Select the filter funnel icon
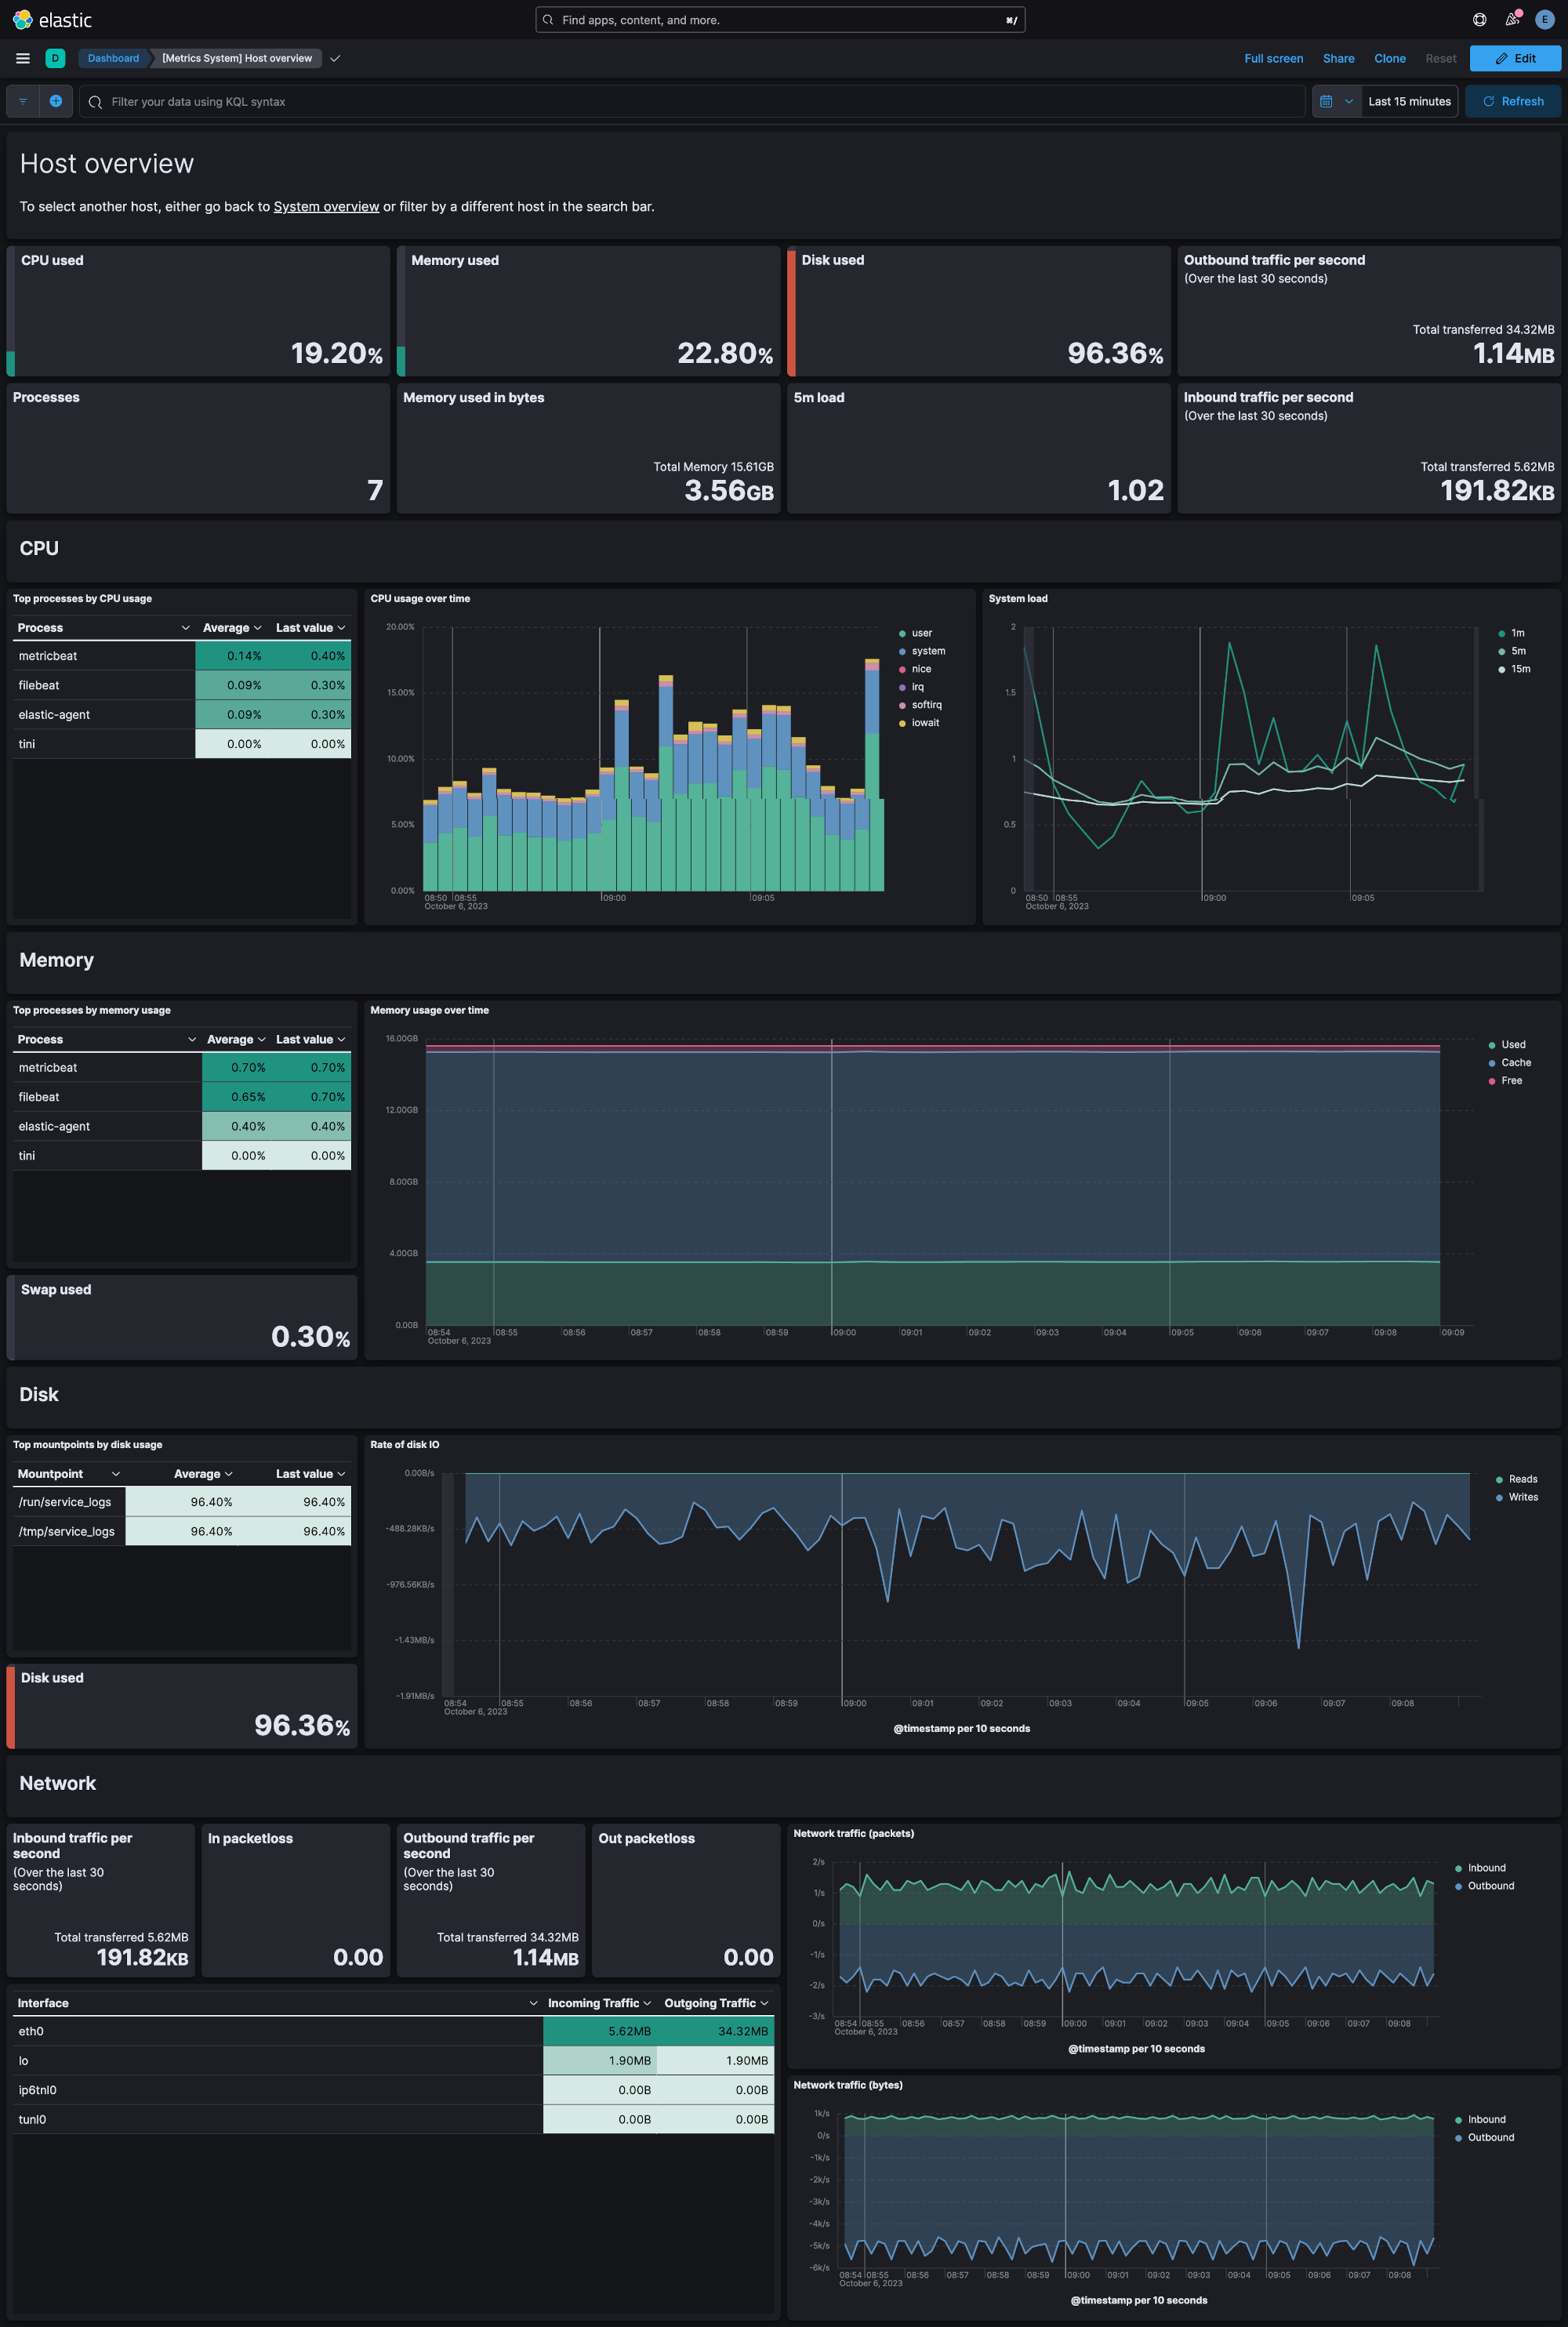 click(x=22, y=101)
